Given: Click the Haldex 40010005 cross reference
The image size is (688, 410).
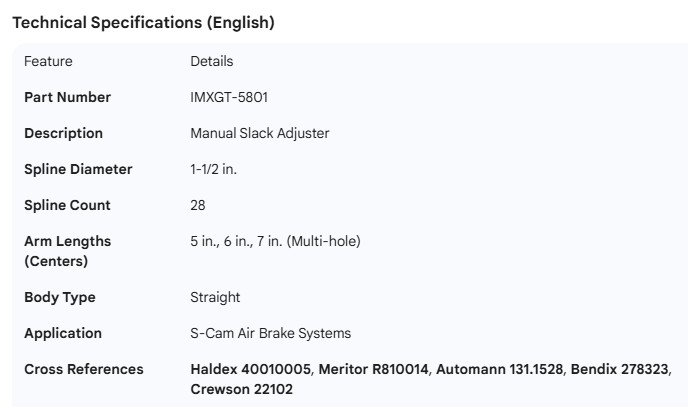Looking at the screenshot, I should tap(252, 369).
